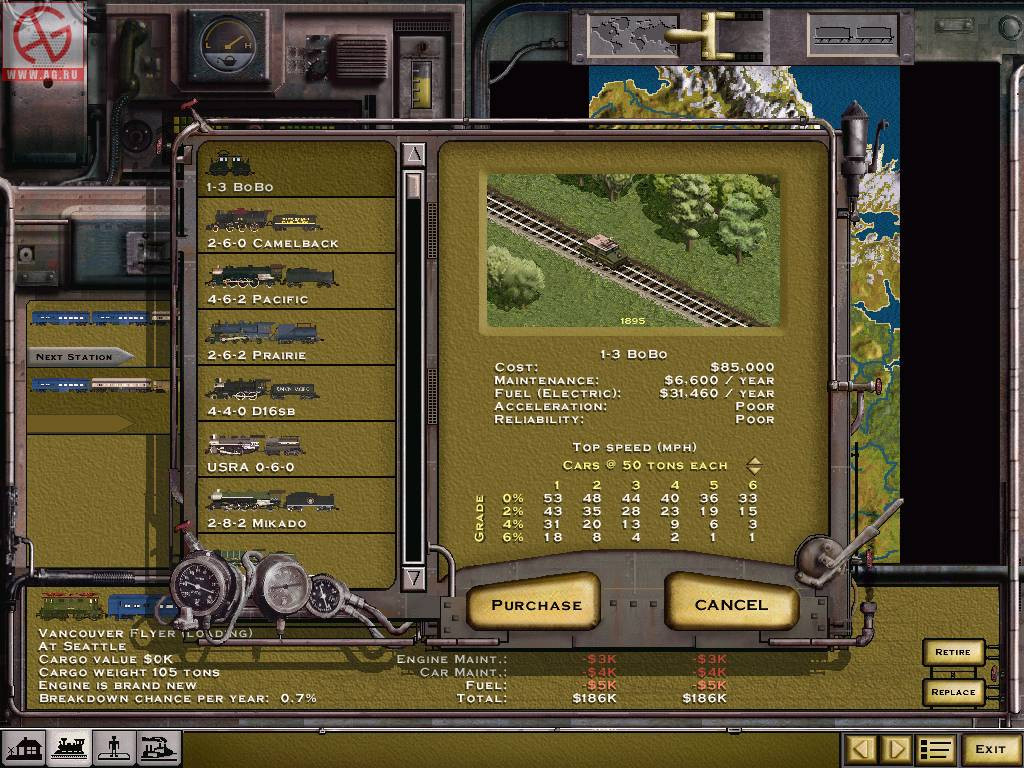Go to next train with right arrow
1024x768 pixels.
[x=897, y=749]
